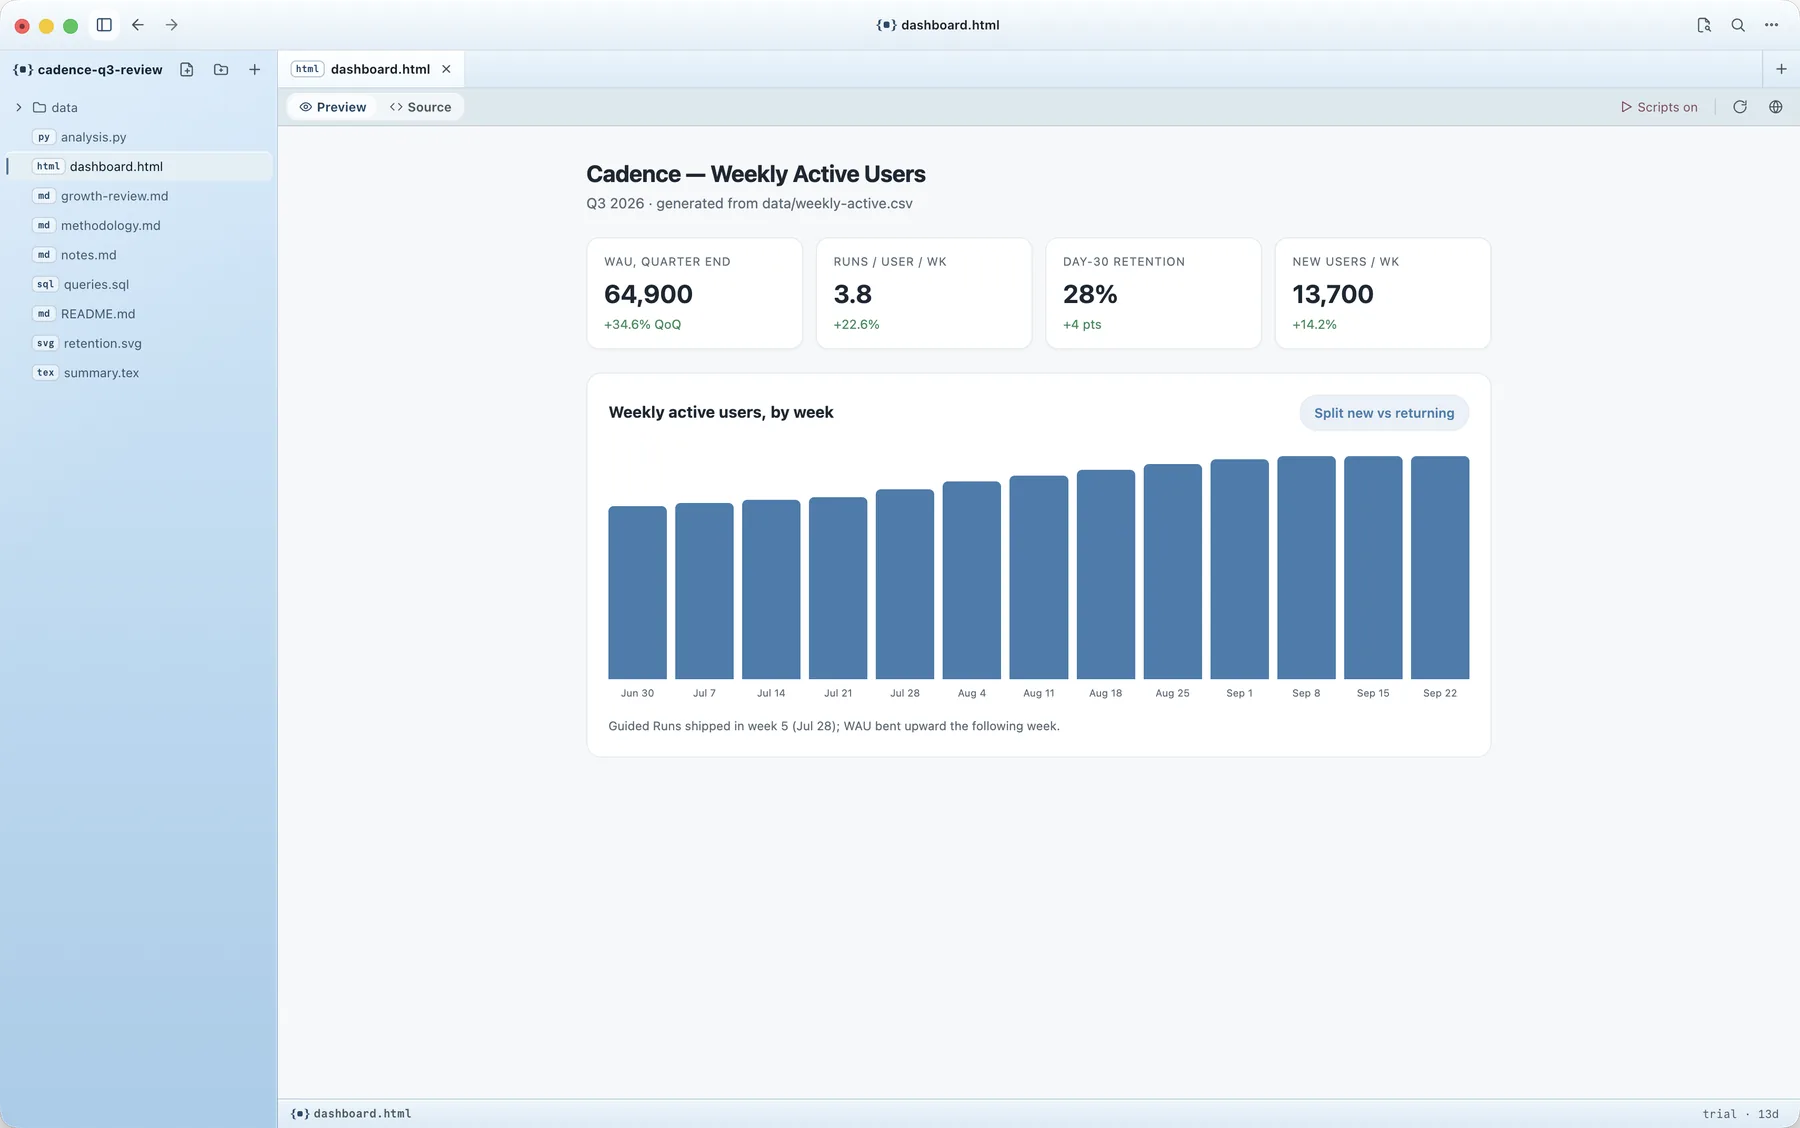The width and height of the screenshot is (1800, 1128).
Task: Click the Runs / User / Wk card
Action: click(x=924, y=293)
